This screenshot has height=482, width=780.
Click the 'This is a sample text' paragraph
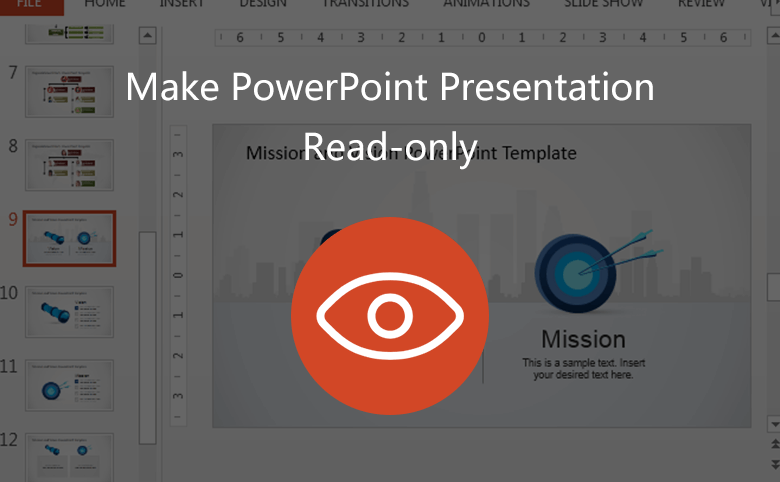point(584,369)
